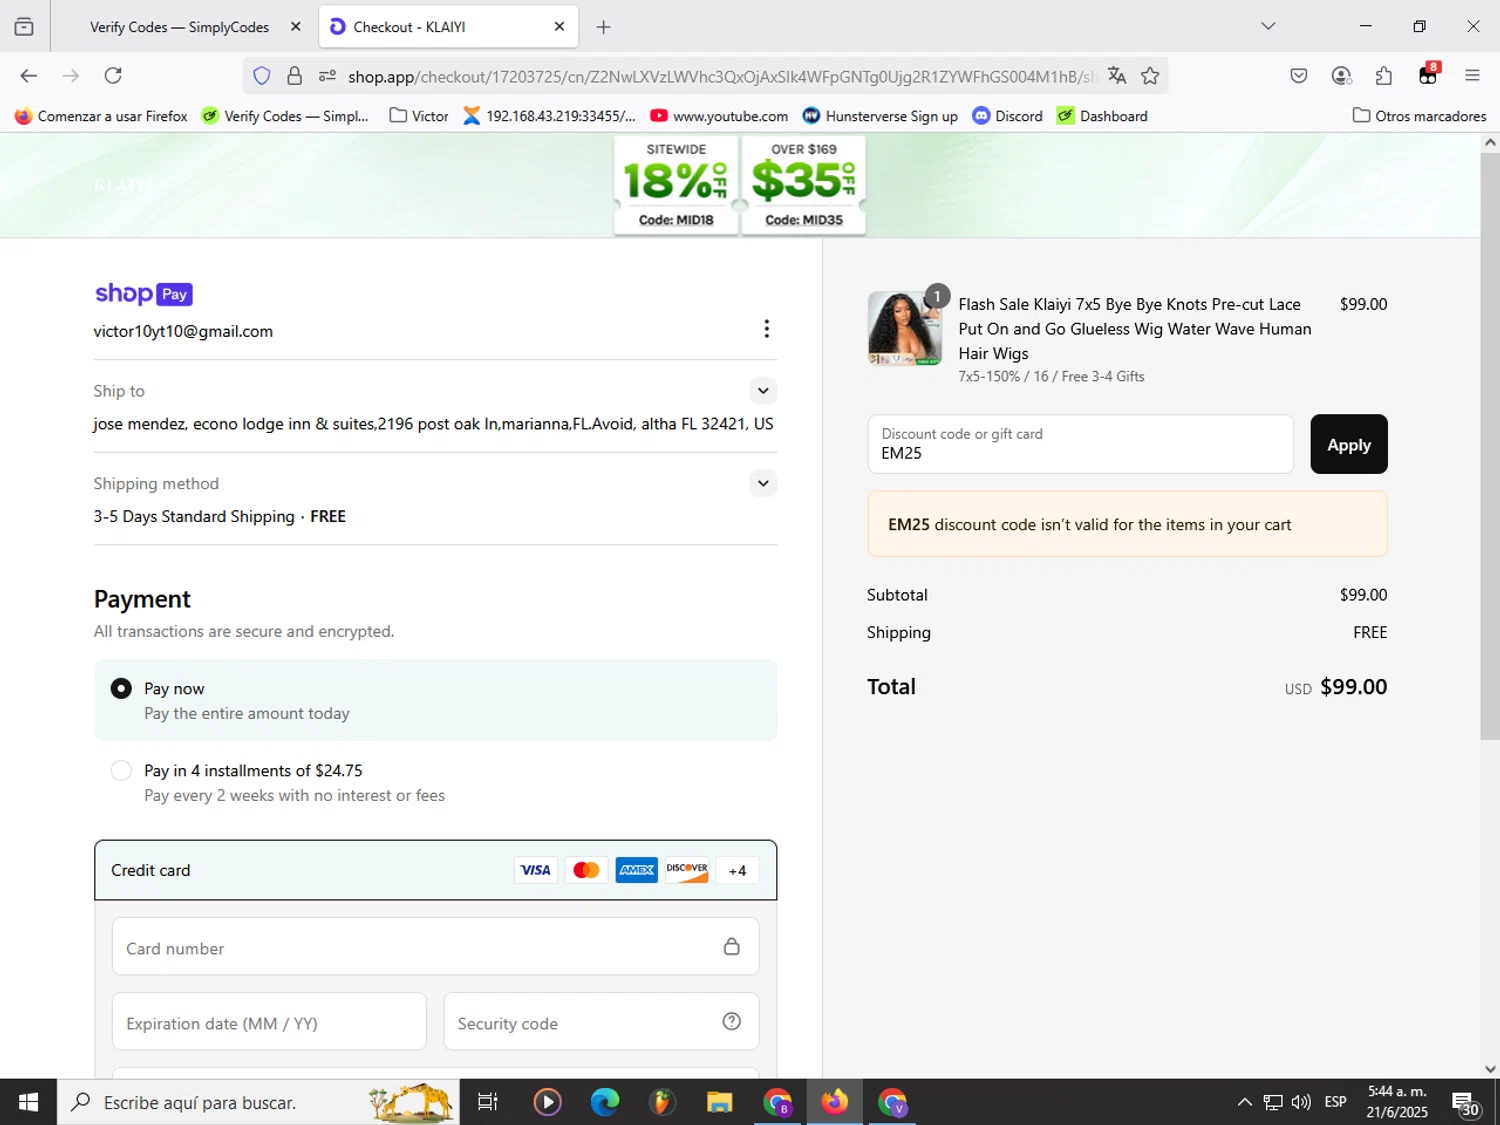Click the Card number field
Screen dimensions: 1500x1125
click(435, 946)
